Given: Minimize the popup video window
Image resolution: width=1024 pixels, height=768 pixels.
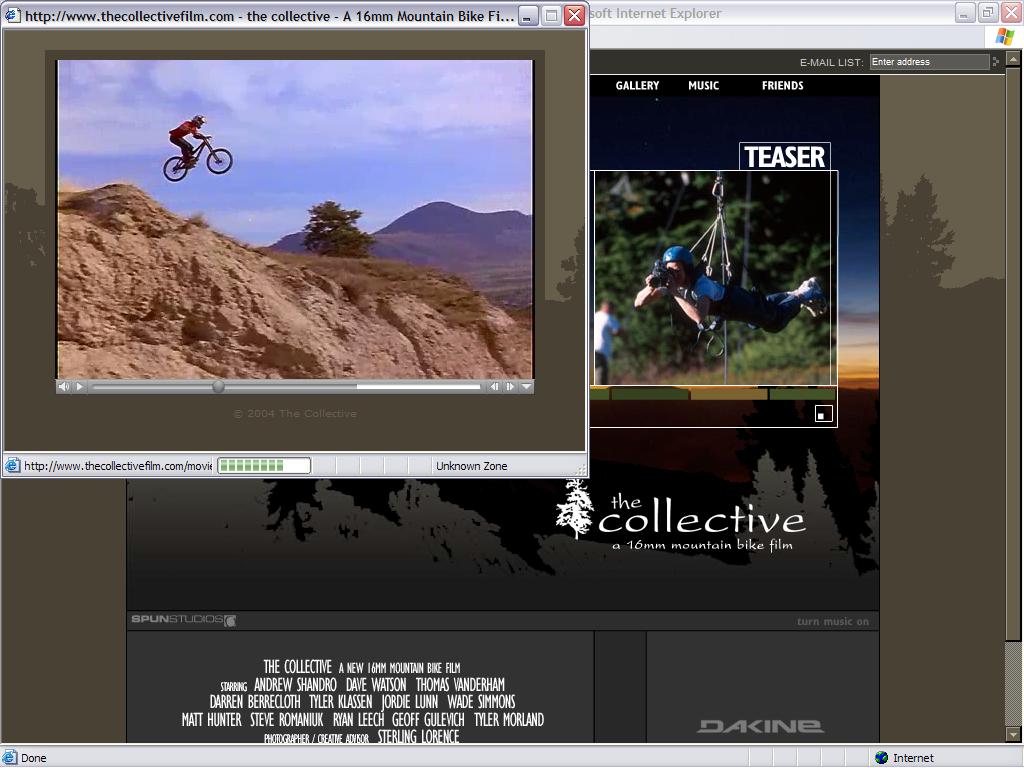Looking at the screenshot, I should (x=528, y=16).
